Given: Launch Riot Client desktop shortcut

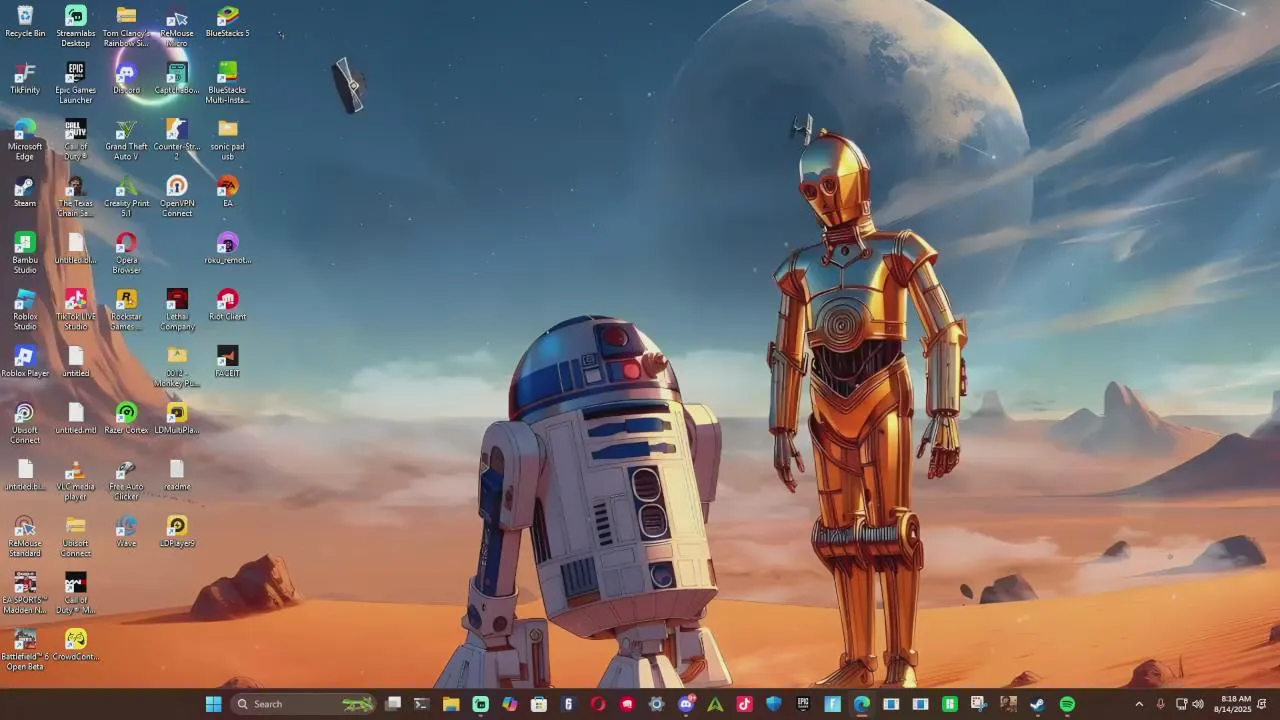Looking at the screenshot, I should tap(228, 305).
